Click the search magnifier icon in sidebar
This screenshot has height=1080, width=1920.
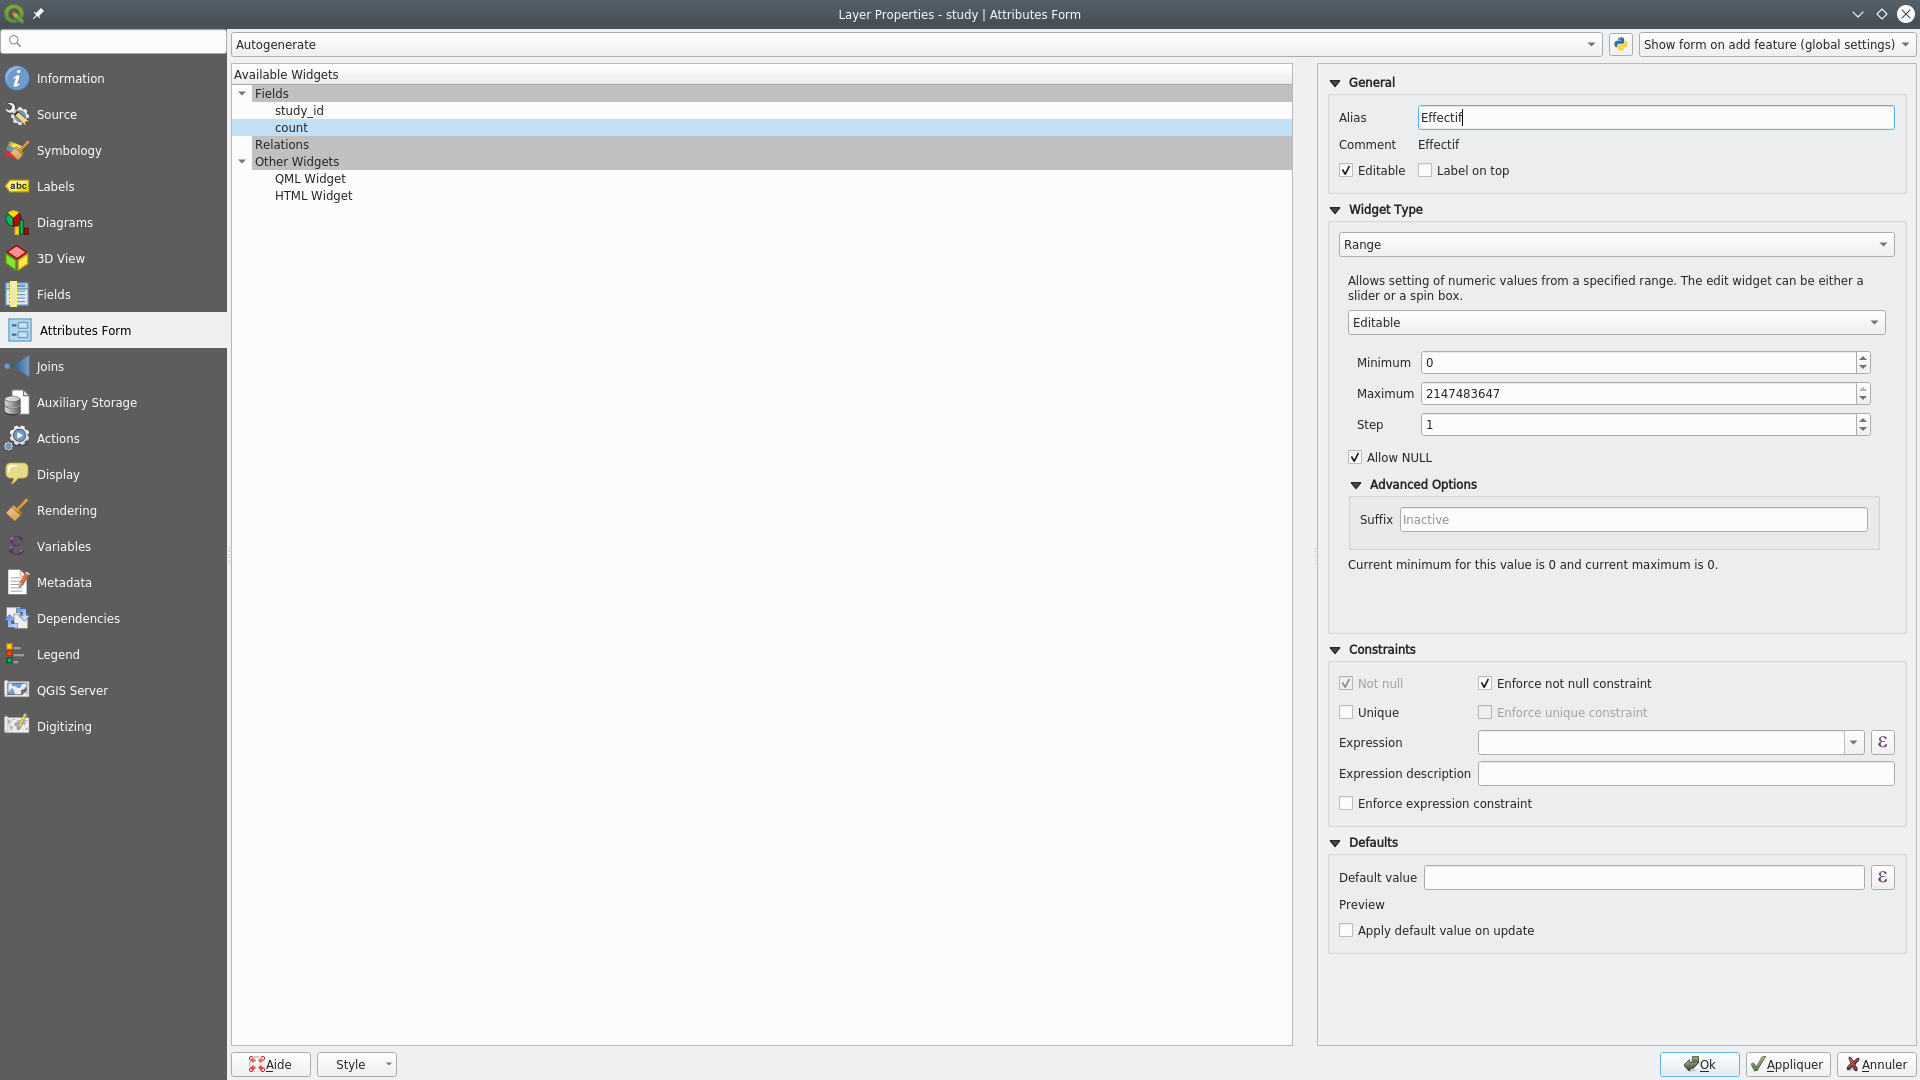pyautogui.click(x=15, y=41)
